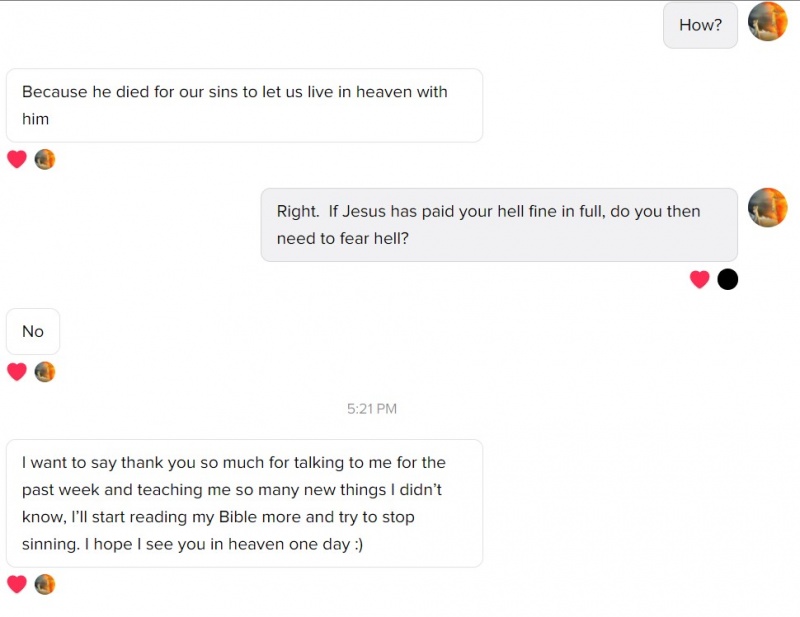Click the heart reaction under the "No" message
The image size is (800, 617).
17,372
